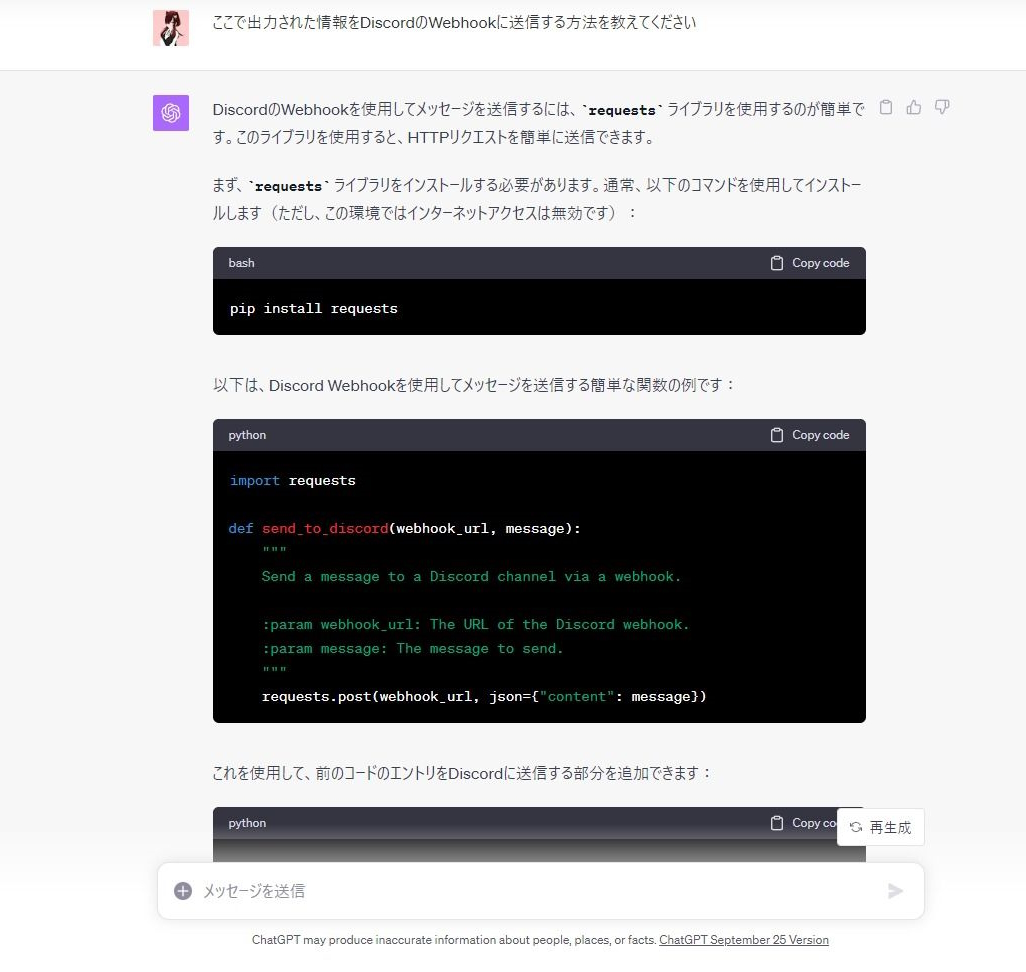Screen dimensions: 1026x972
Task: Click the send message arrow
Action: click(x=896, y=890)
